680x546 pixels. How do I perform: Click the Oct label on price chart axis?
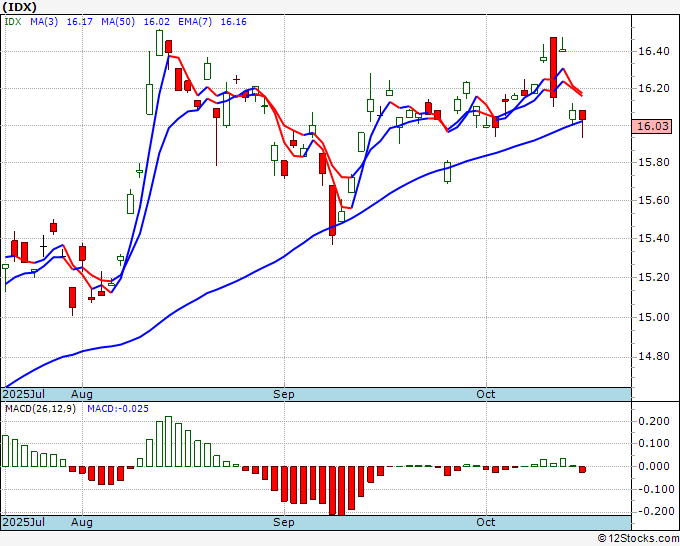485,394
